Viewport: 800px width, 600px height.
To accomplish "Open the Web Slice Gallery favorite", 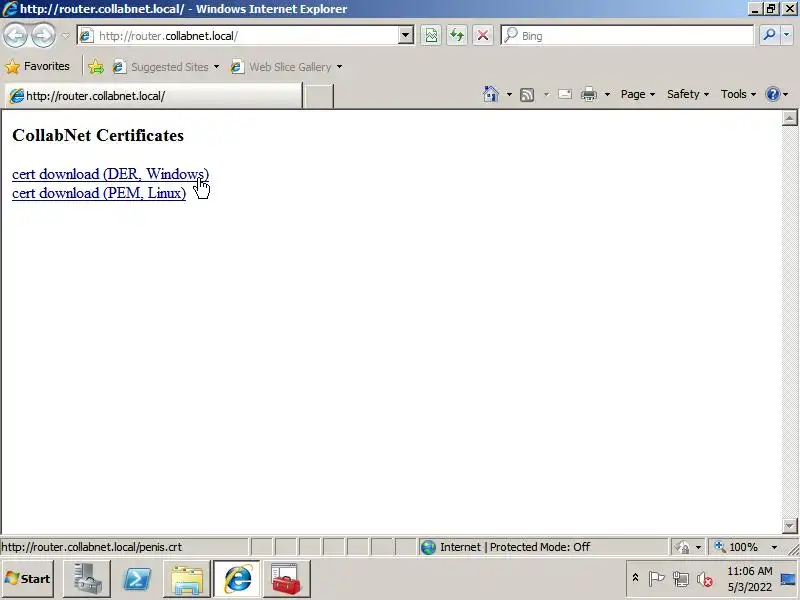I will click(x=286, y=67).
